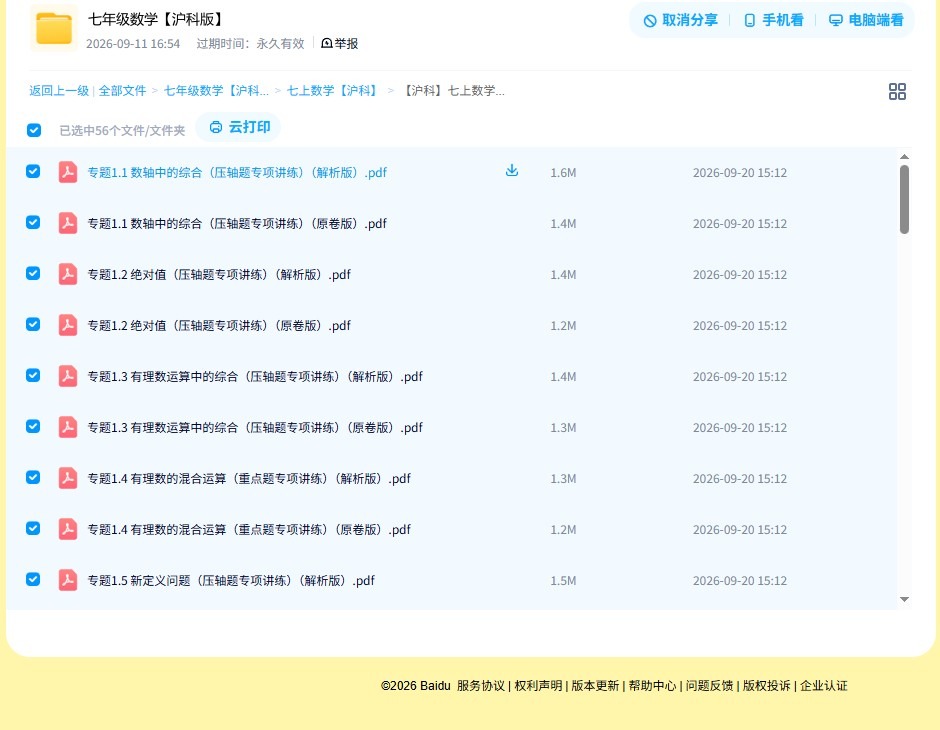Uncheck 专题1.1 解析版 checkbox
Image resolution: width=940 pixels, height=730 pixels.
pos(33,171)
